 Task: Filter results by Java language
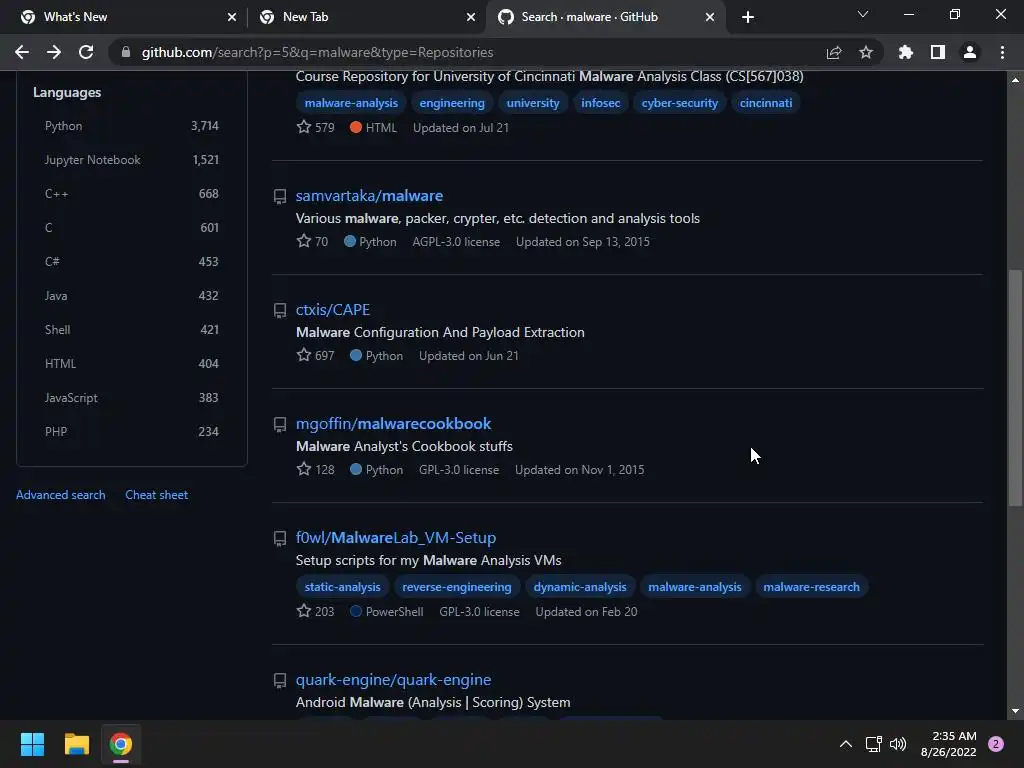[x=131, y=296]
